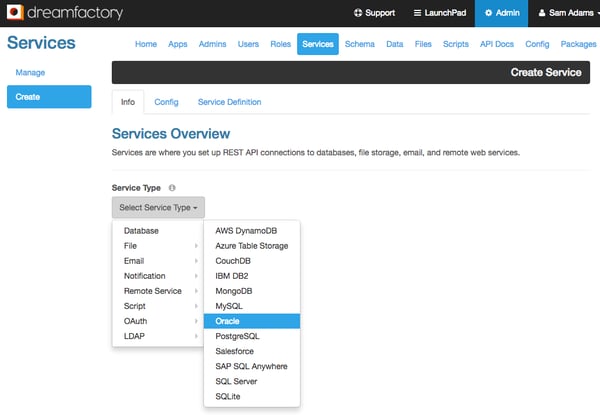Go to the Home tab

coord(146,44)
